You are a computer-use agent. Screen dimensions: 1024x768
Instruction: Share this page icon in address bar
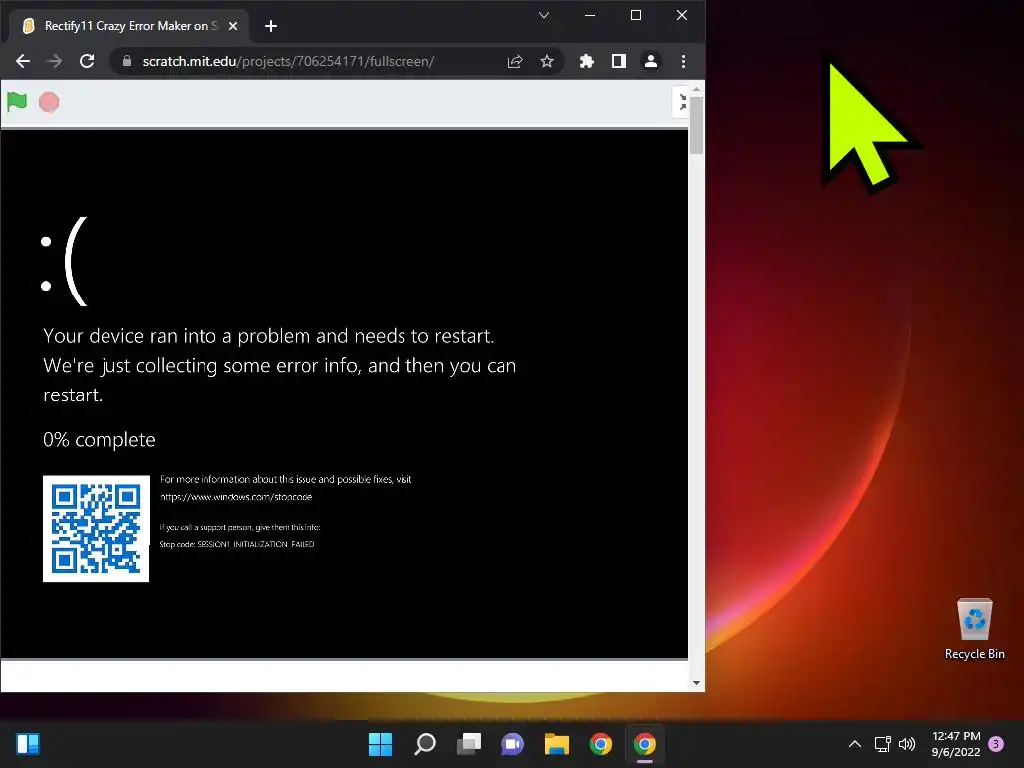pyautogui.click(x=515, y=61)
